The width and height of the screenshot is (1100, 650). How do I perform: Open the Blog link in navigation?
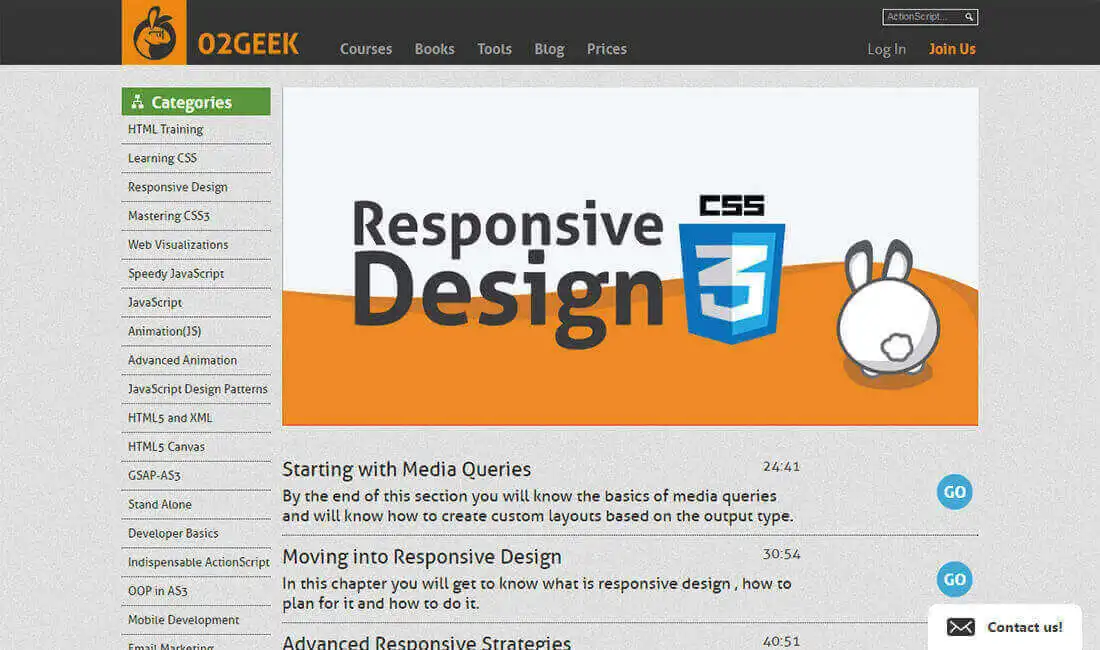549,49
